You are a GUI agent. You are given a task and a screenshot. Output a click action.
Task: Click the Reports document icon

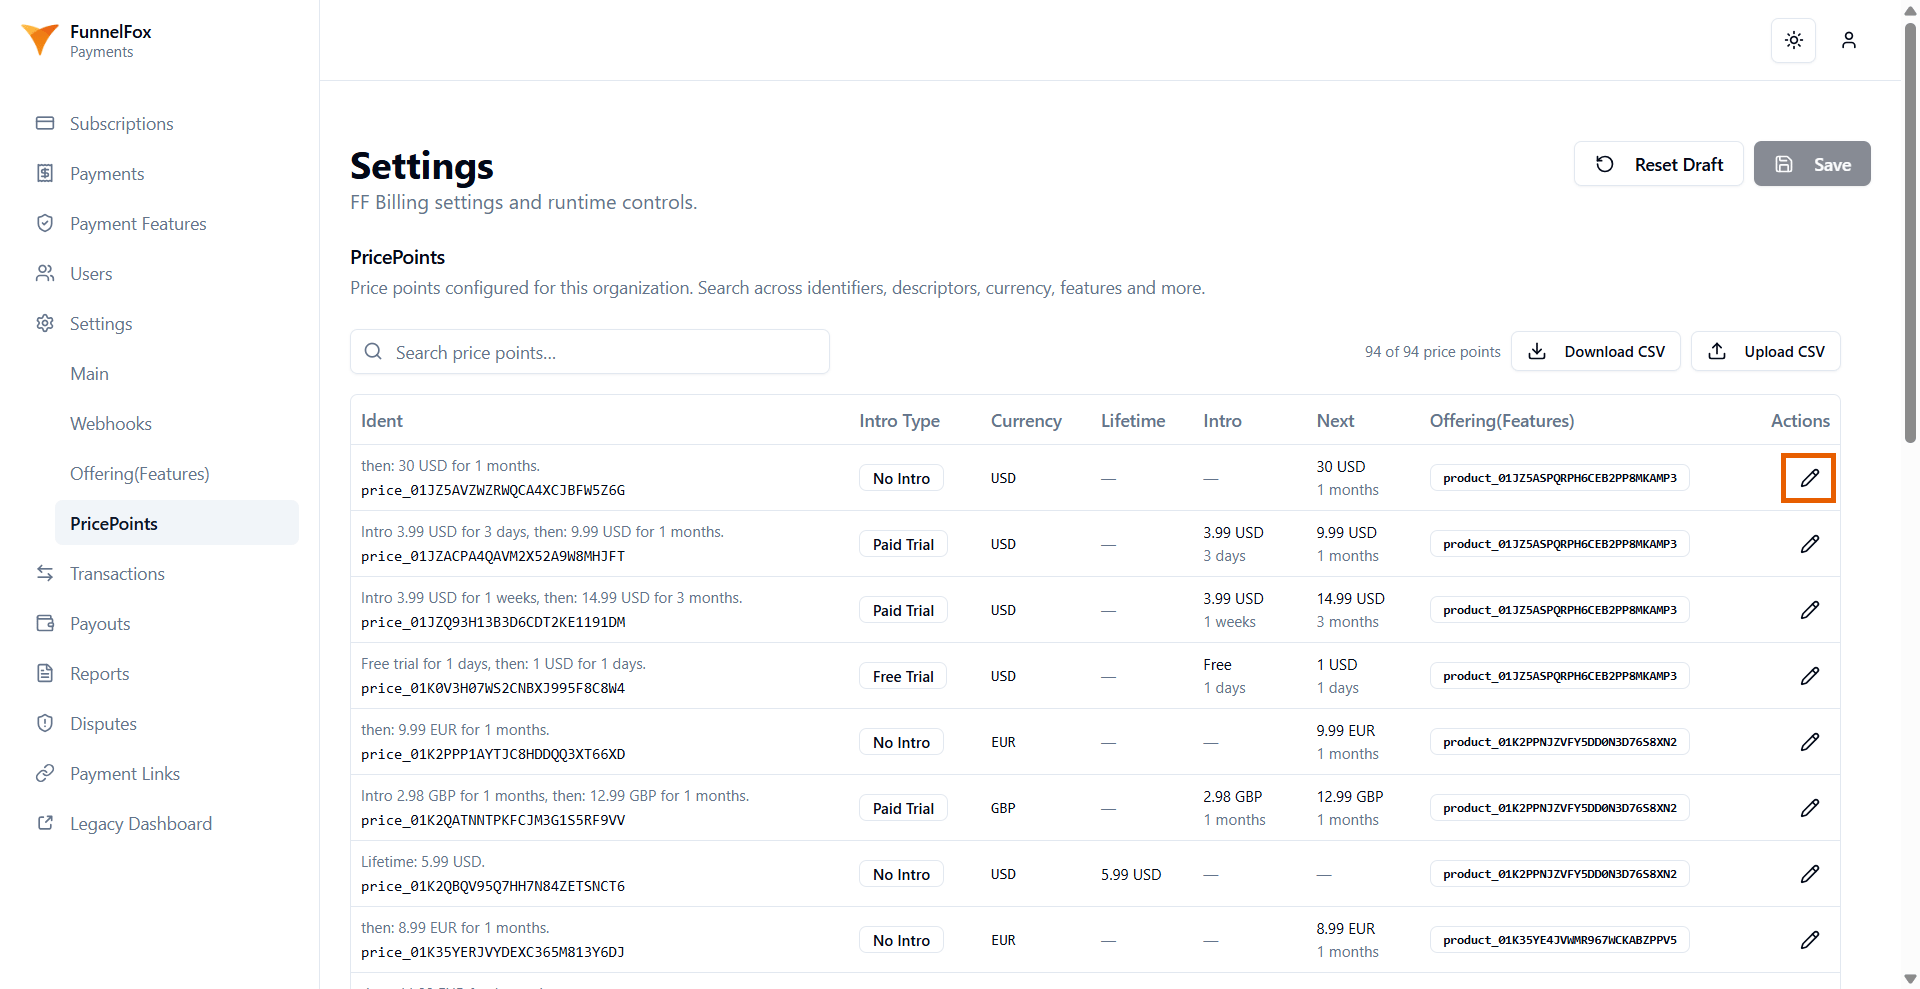point(45,673)
